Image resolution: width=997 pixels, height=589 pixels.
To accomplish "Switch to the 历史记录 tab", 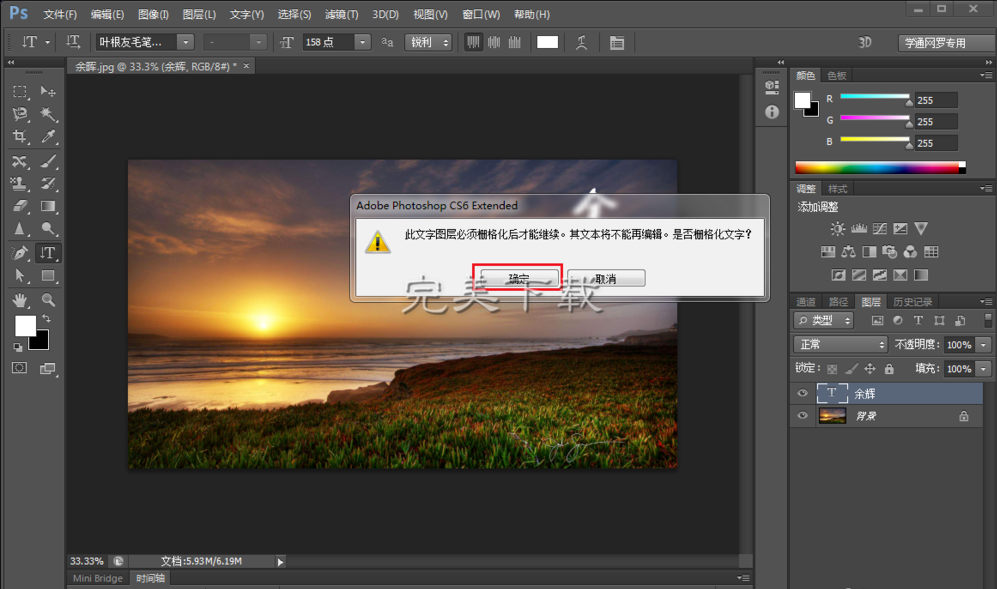I will [912, 302].
